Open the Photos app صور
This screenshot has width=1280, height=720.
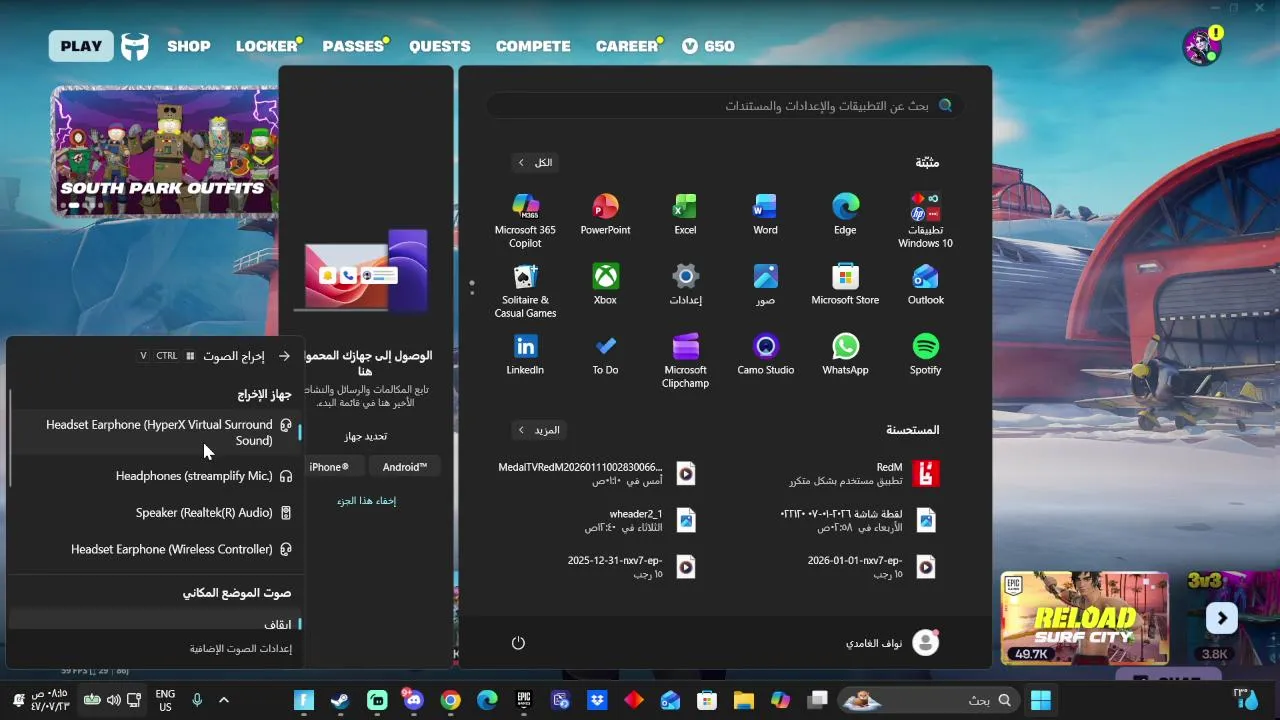[765, 285]
